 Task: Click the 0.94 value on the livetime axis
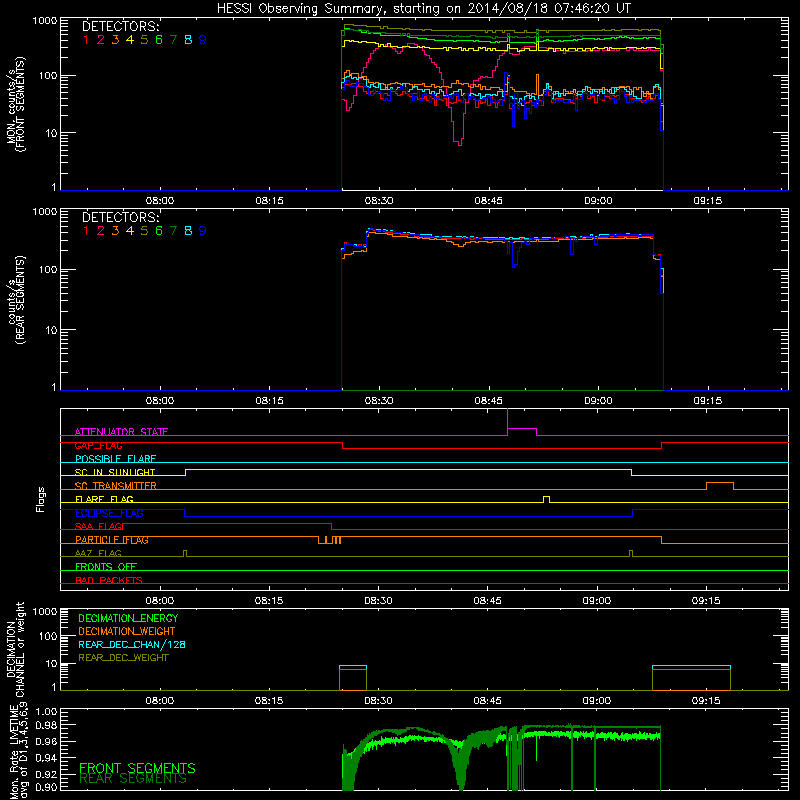(x=46, y=758)
